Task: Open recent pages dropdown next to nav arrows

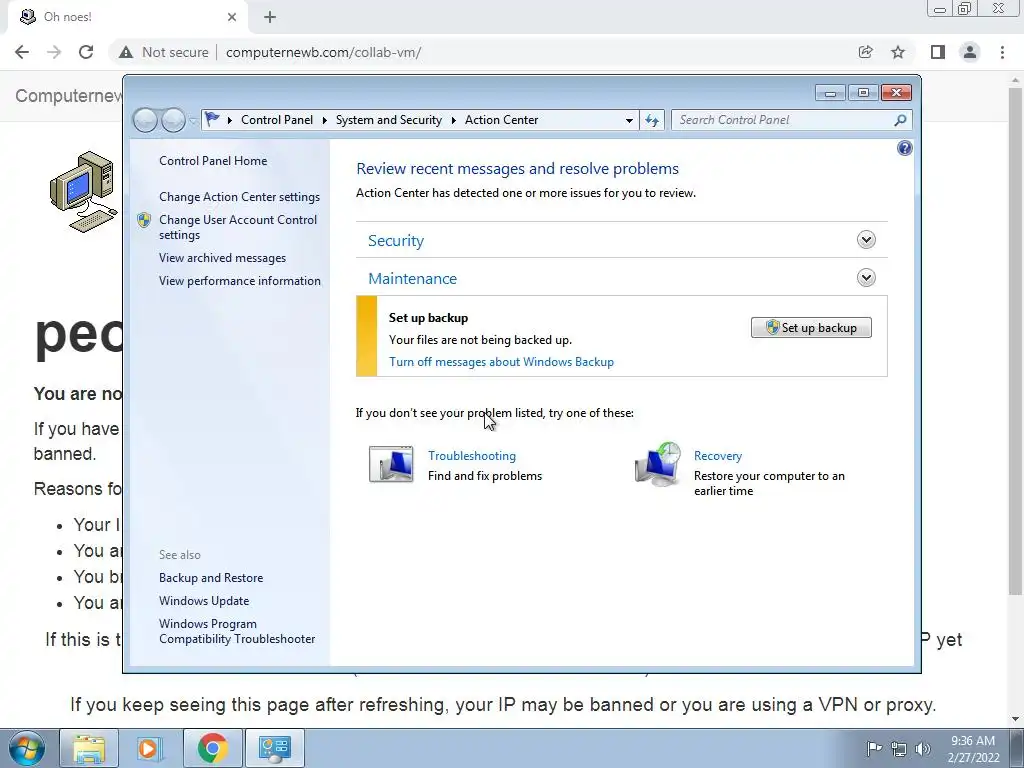Action: pyautogui.click(x=193, y=121)
